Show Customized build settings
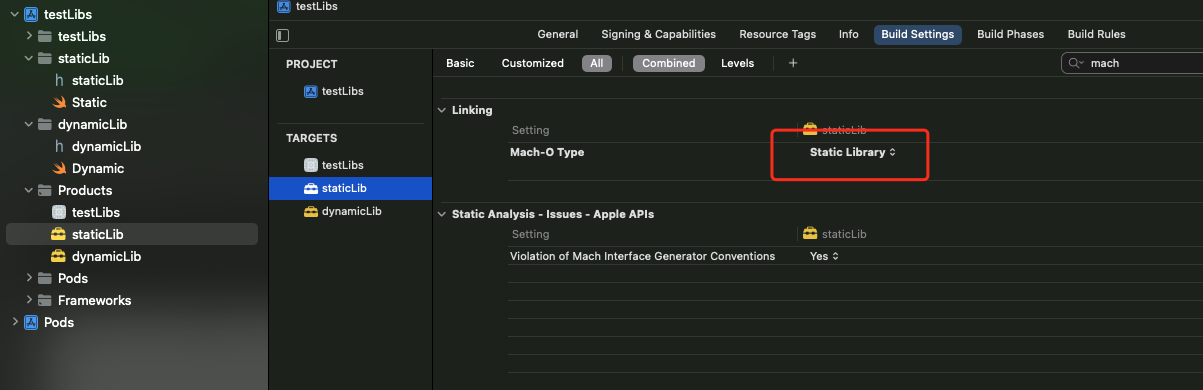 tap(532, 63)
